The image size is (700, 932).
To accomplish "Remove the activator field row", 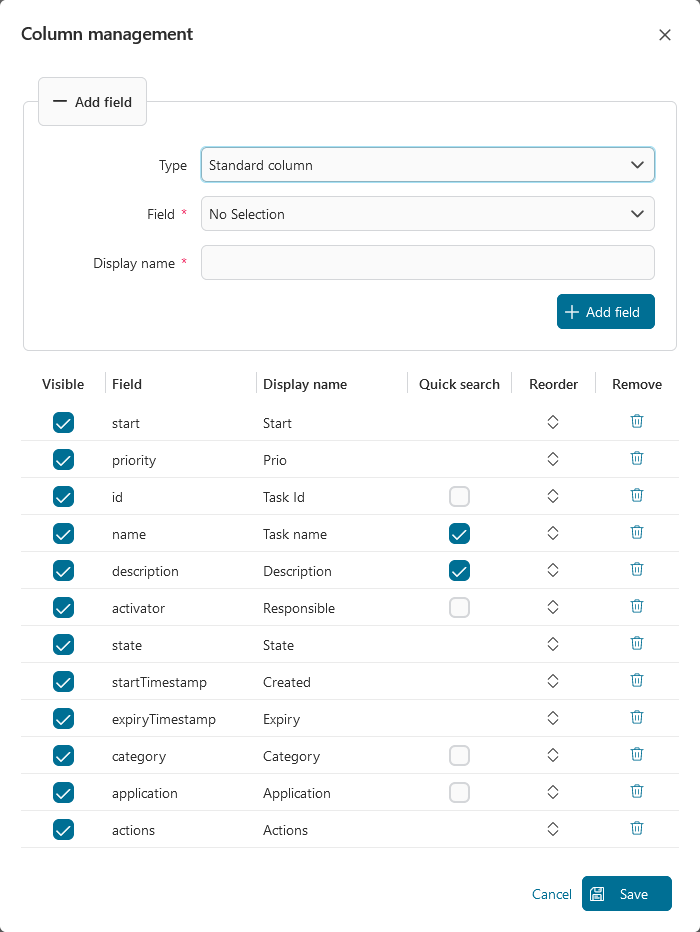I will pyautogui.click(x=636, y=606).
